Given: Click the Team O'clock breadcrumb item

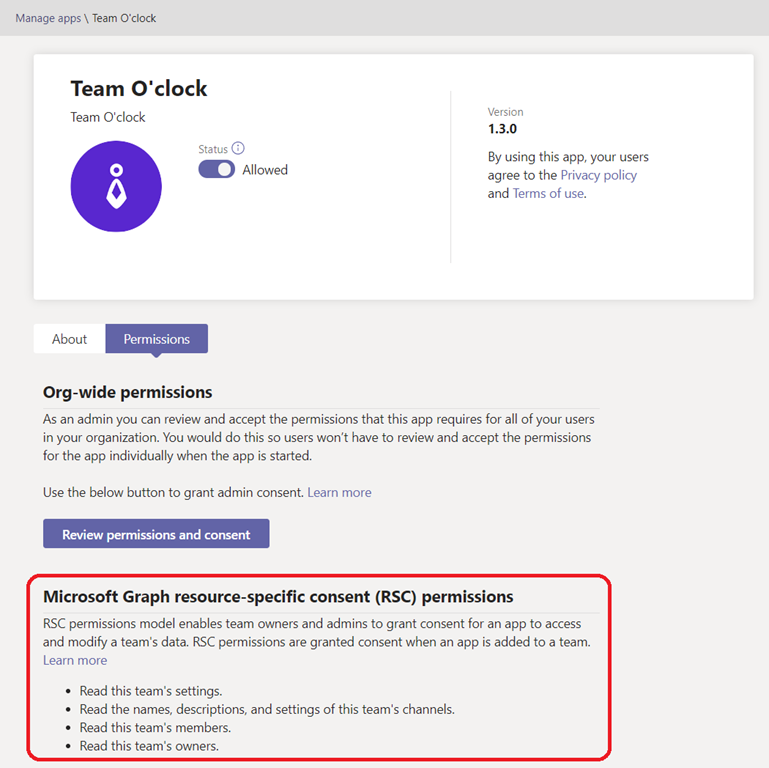Looking at the screenshot, I should [124, 18].
